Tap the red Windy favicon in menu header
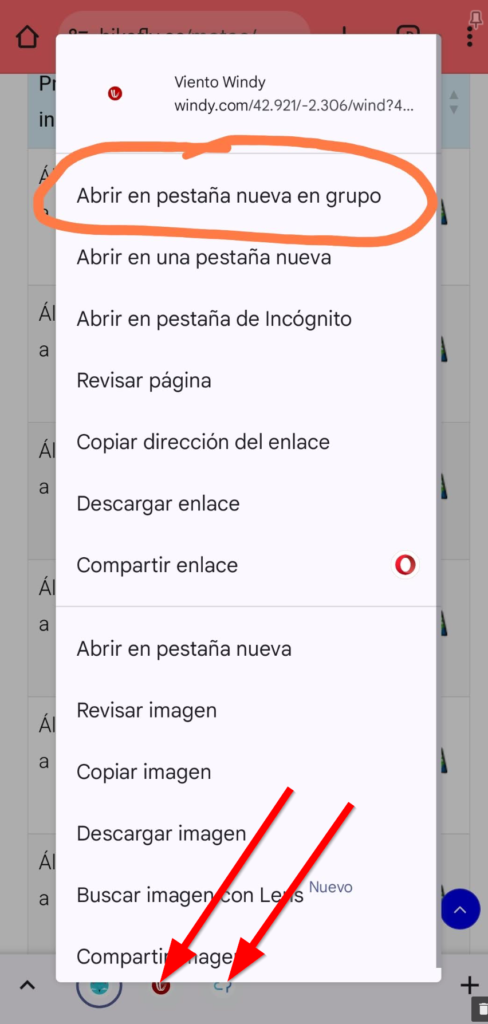 [115, 94]
